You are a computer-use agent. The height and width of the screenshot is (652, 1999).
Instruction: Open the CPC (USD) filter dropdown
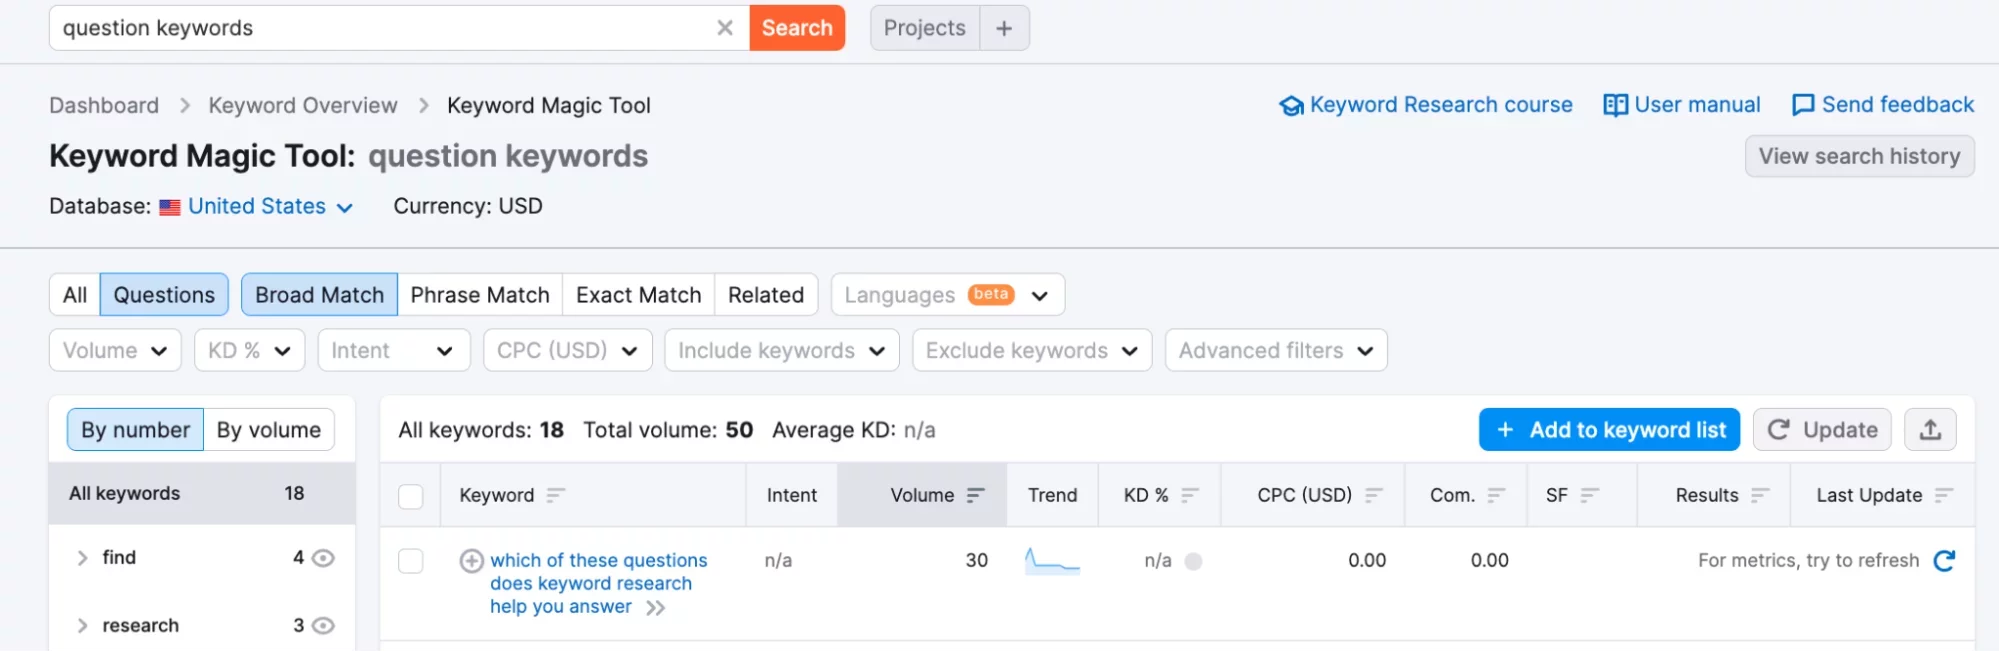tap(567, 351)
